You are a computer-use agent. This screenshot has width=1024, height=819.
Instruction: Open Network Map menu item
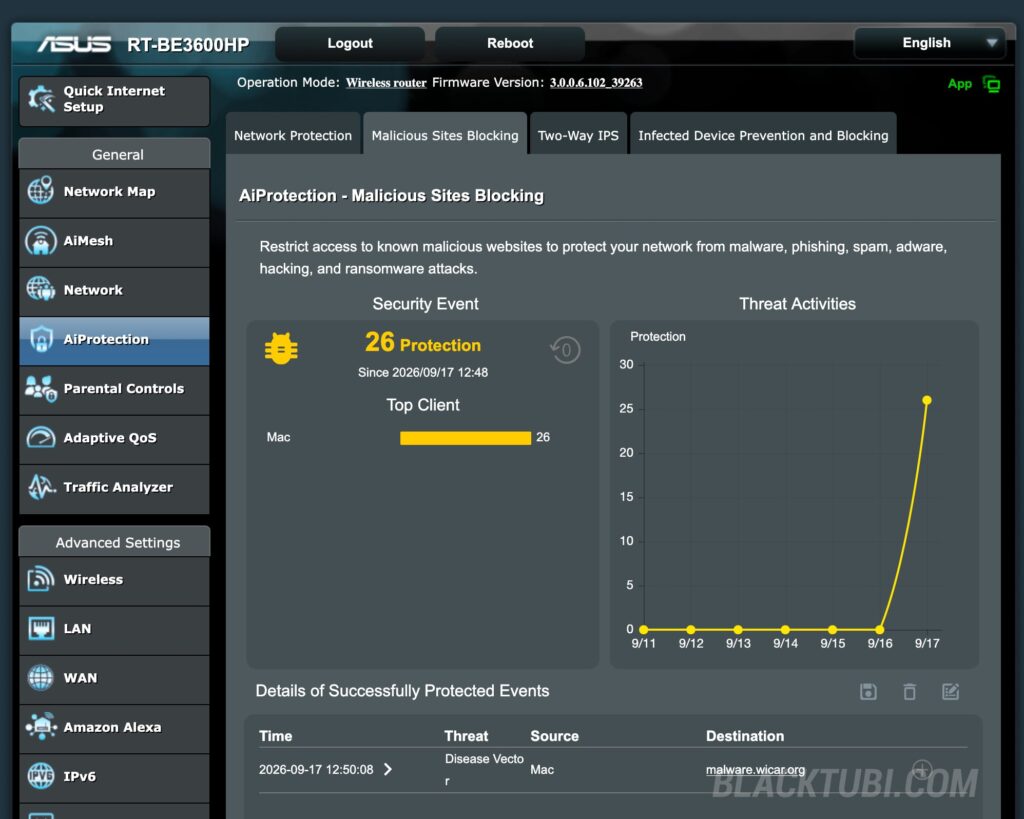(x=114, y=192)
